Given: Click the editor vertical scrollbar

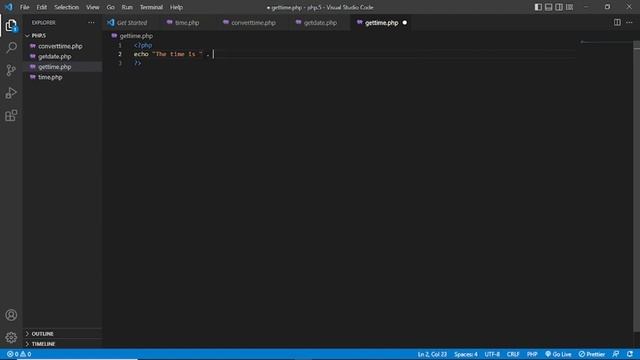Looking at the screenshot, I should (x=636, y=187).
